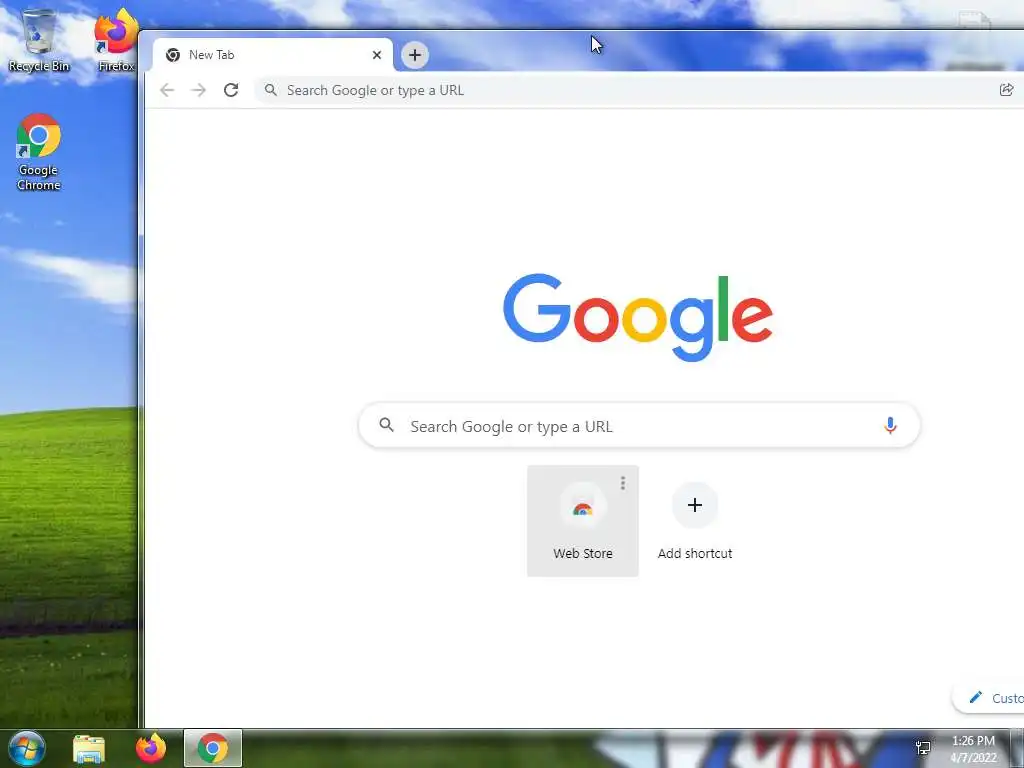
Task: Open the Recycle Bin desktop icon
Action: click(x=39, y=40)
